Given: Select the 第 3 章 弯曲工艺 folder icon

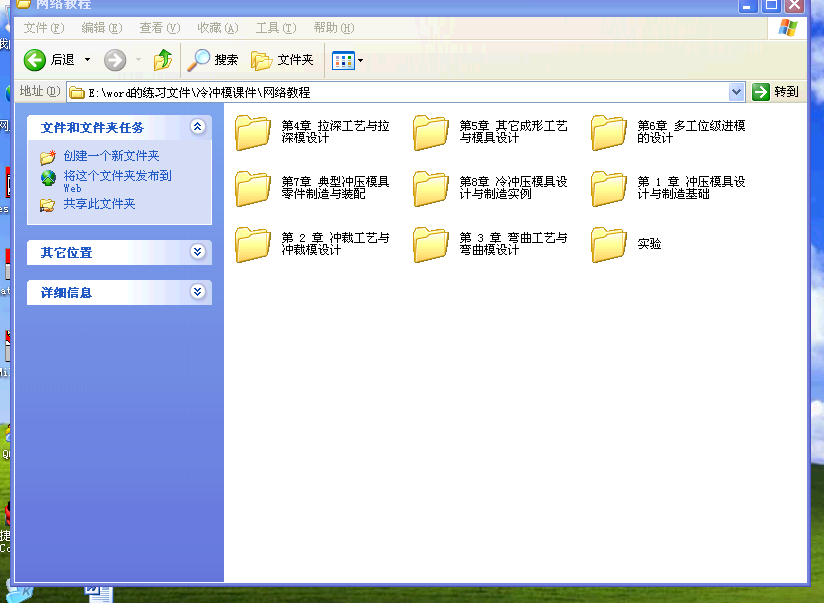Looking at the screenshot, I should (431, 244).
